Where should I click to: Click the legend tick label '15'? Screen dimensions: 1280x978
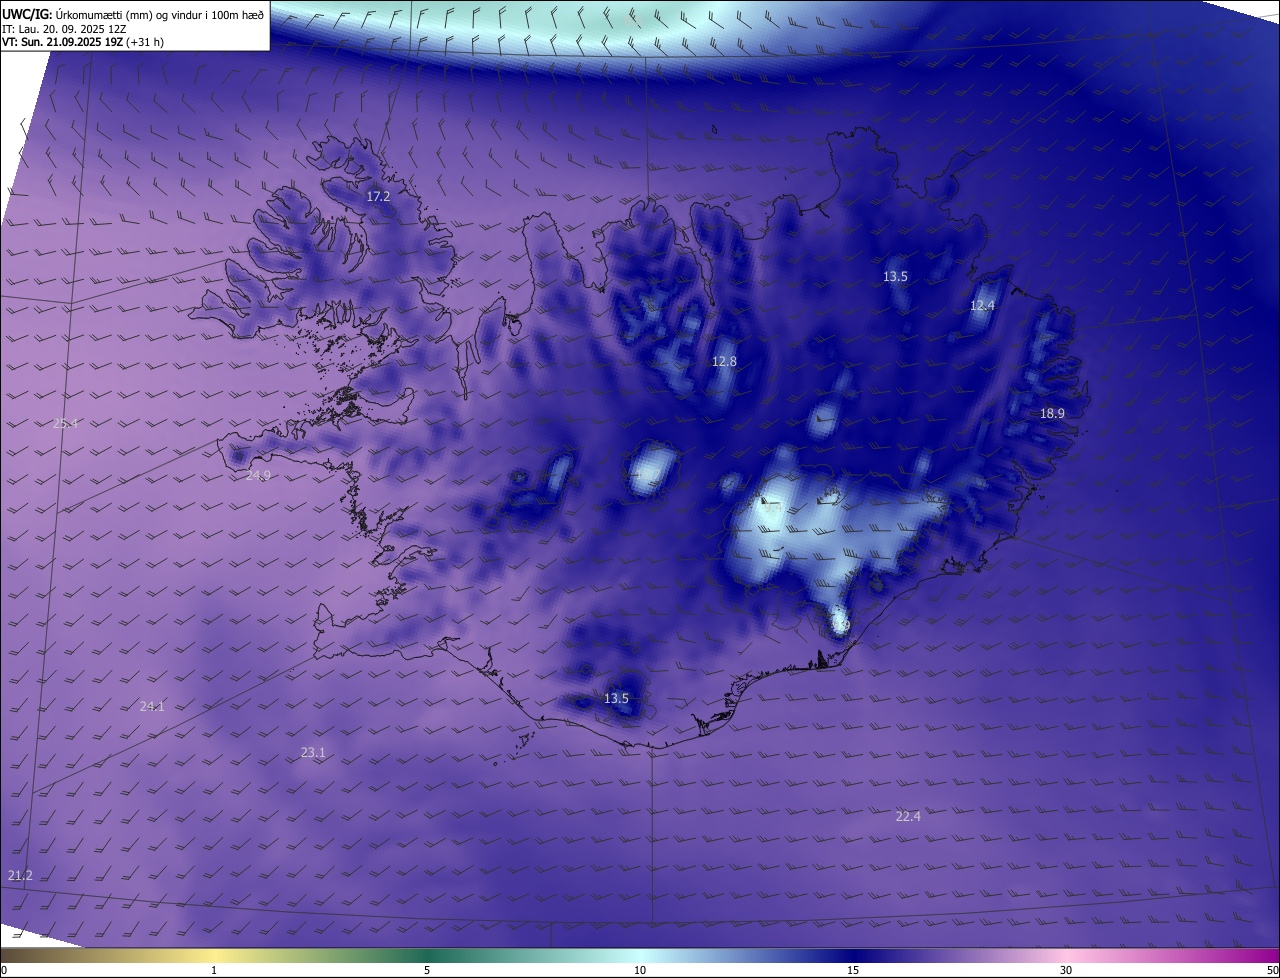tap(853, 971)
